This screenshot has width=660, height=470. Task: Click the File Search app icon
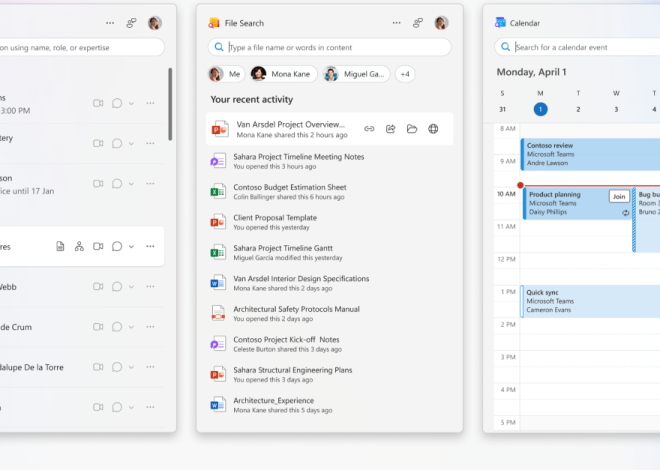point(214,23)
